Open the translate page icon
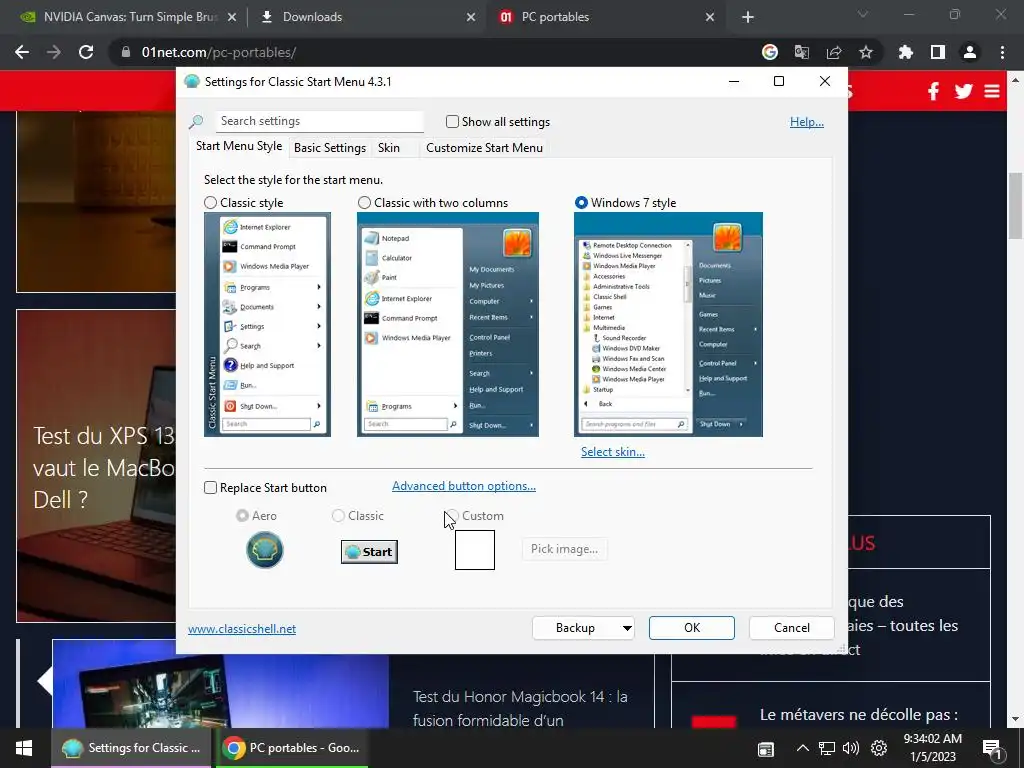 click(802, 52)
